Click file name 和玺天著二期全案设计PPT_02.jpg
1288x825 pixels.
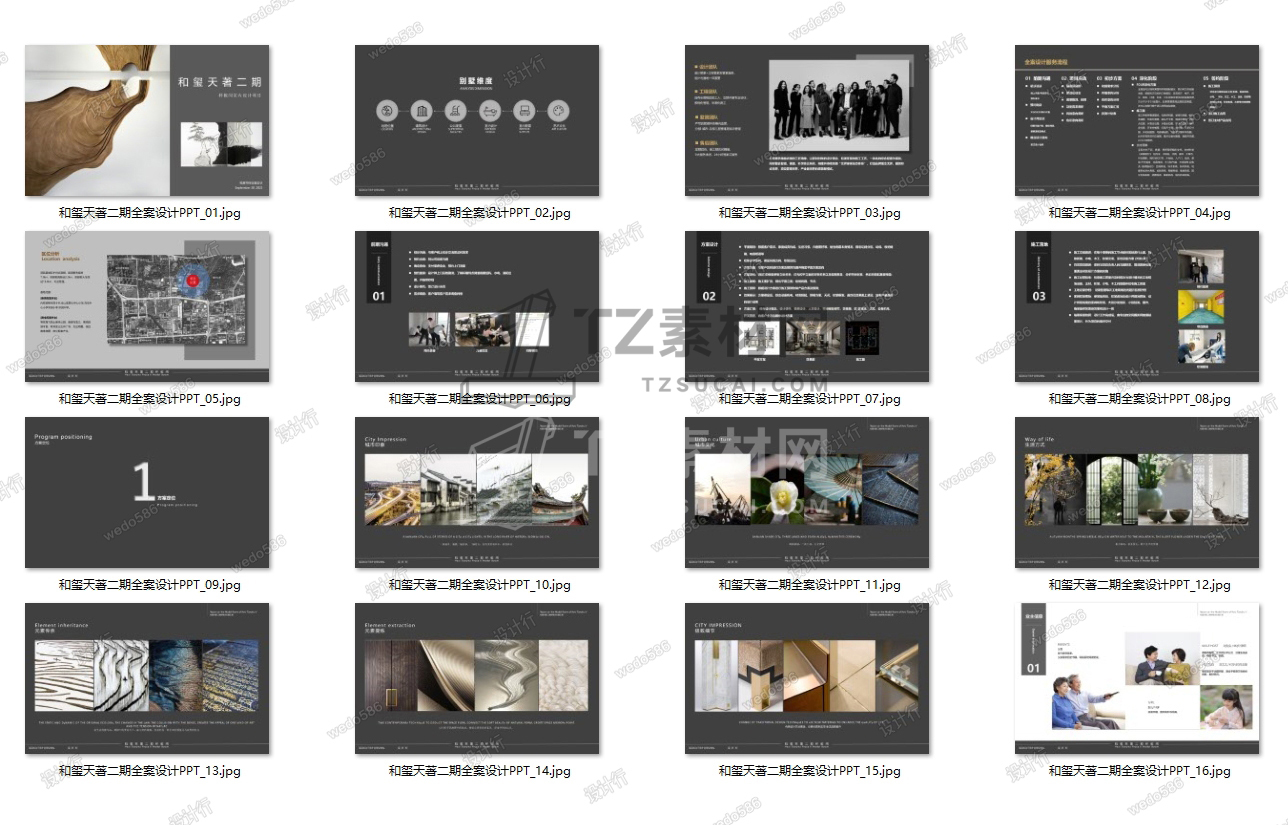click(x=480, y=213)
